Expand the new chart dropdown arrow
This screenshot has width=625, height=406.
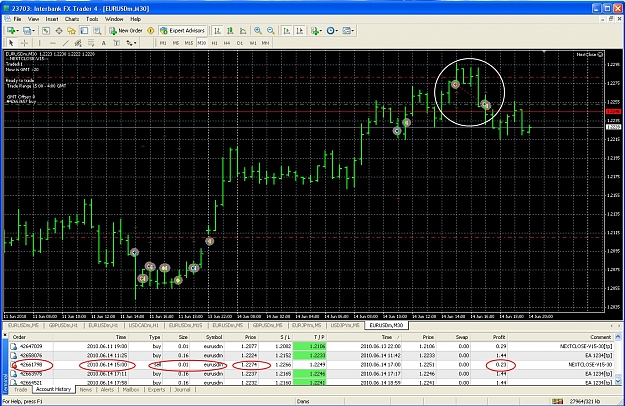17,31
